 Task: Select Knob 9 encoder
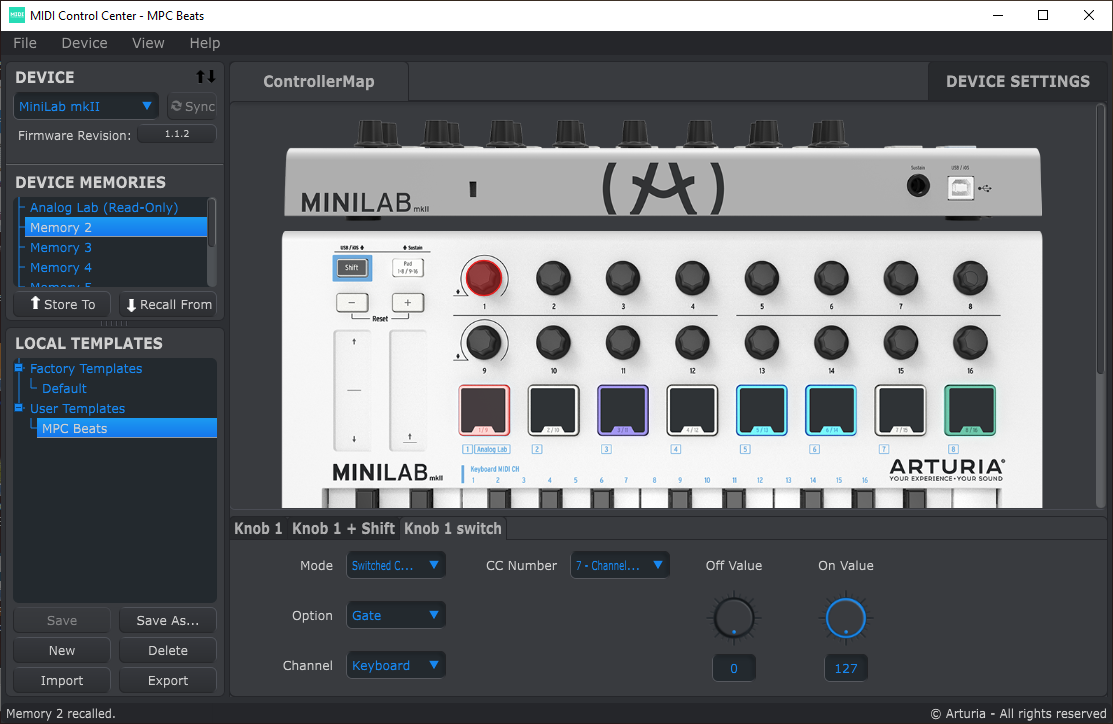point(484,342)
